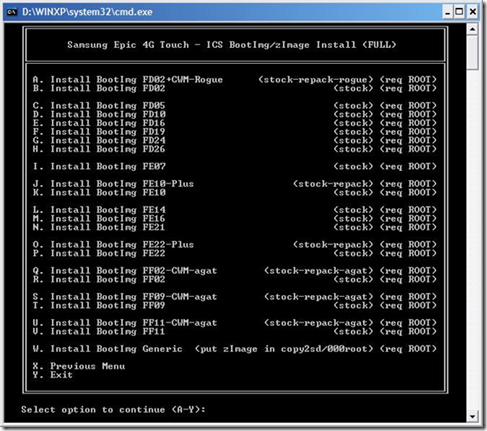Select line F. Install BootImg FD19
This screenshot has height=431, width=487.
click(x=99, y=132)
